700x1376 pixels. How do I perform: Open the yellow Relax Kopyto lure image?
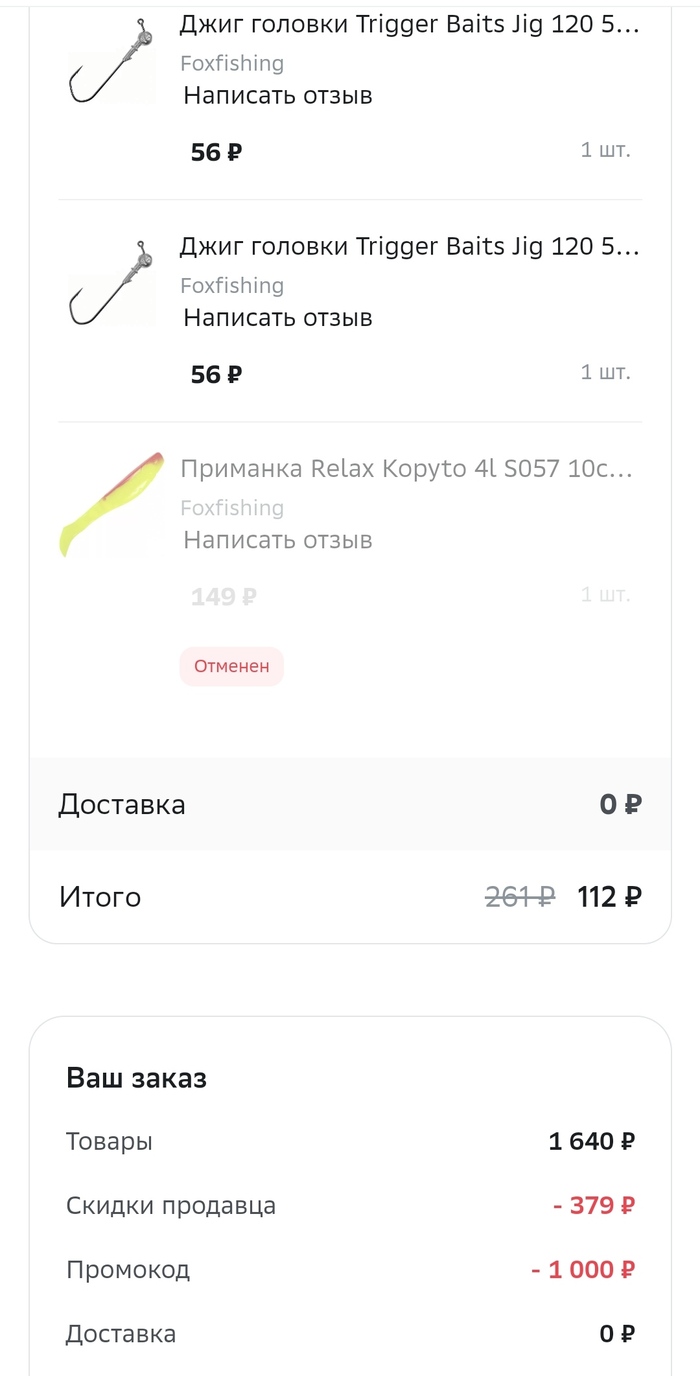point(111,503)
